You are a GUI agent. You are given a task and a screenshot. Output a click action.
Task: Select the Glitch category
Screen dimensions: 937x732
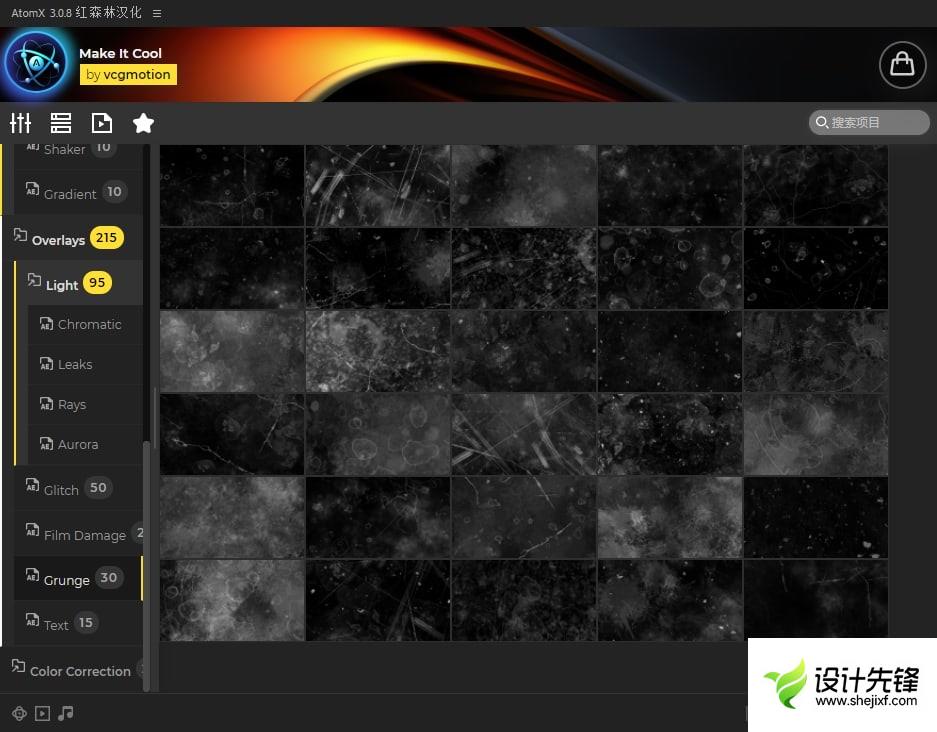tap(61, 489)
